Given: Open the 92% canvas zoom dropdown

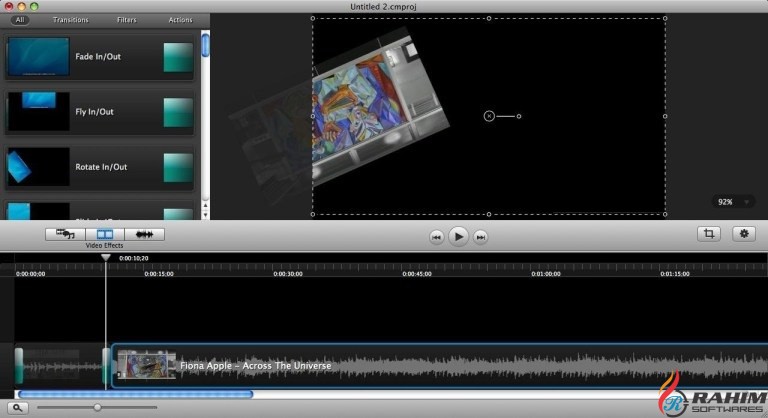Looking at the screenshot, I should click(x=731, y=202).
